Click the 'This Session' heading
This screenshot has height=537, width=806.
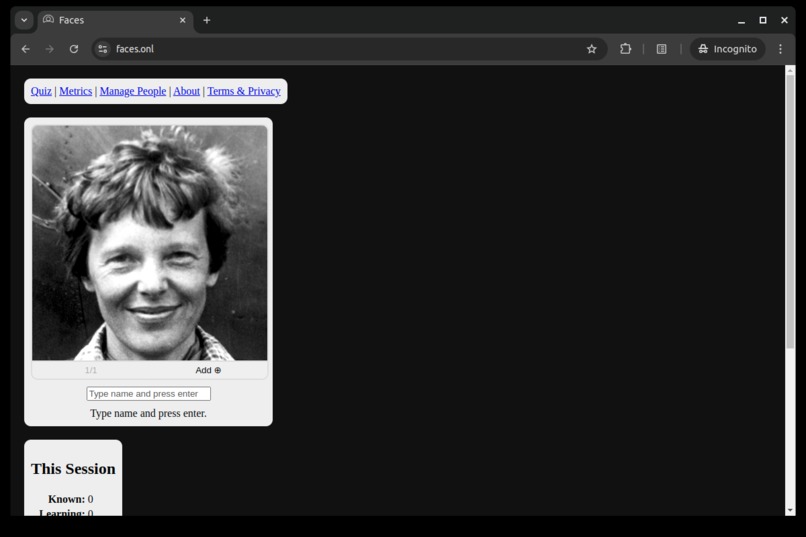point(73,469)
